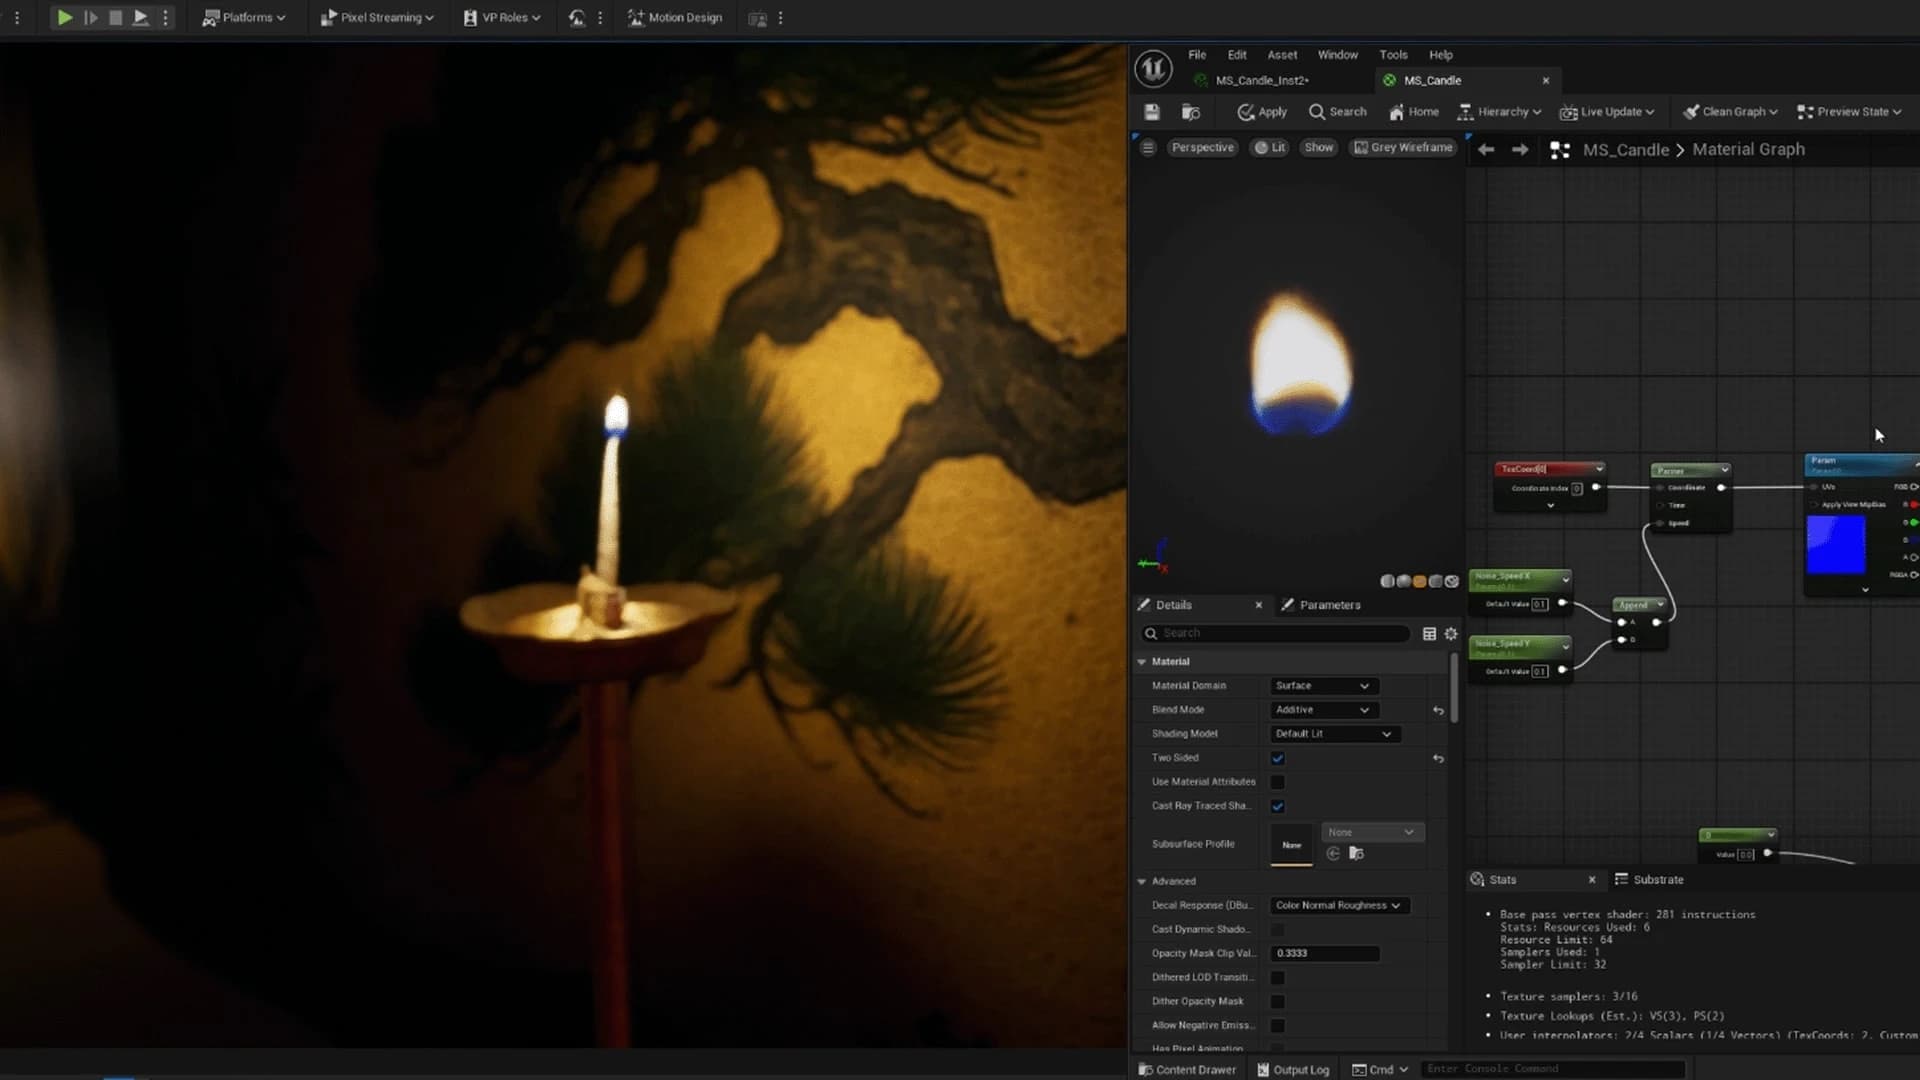Open the Blend Mode dropdown set to Additive
Viewport: 1920px width, 1080px height.
(1322, 709)
